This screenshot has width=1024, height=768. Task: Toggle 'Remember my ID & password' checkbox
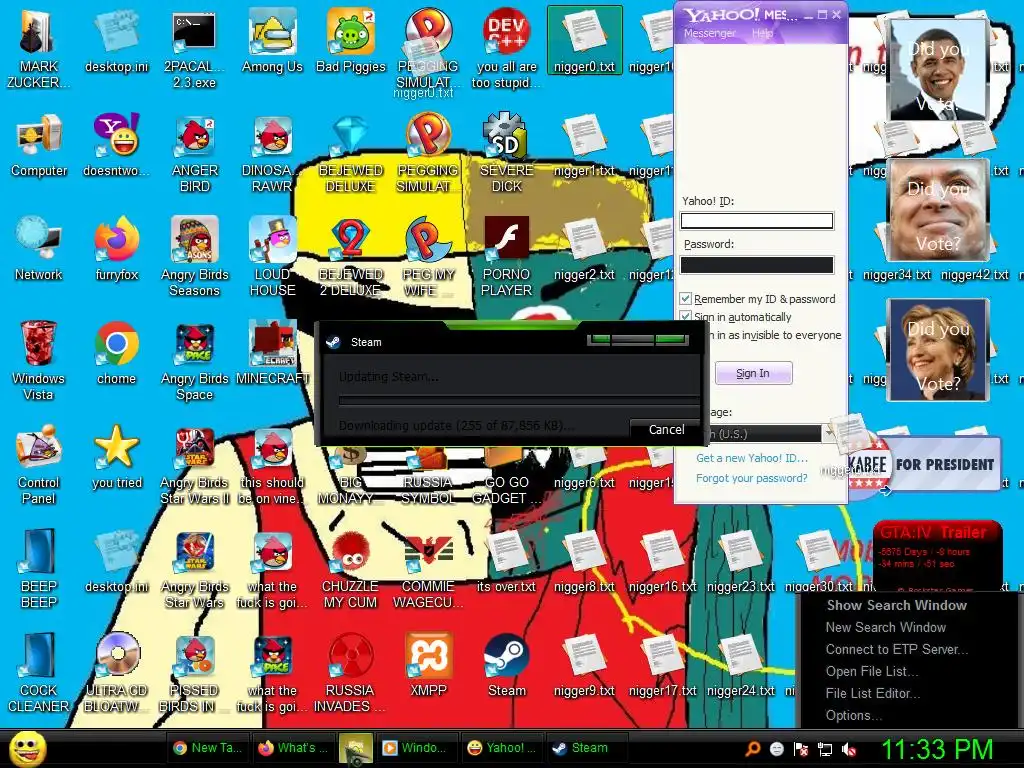(685, 299)
